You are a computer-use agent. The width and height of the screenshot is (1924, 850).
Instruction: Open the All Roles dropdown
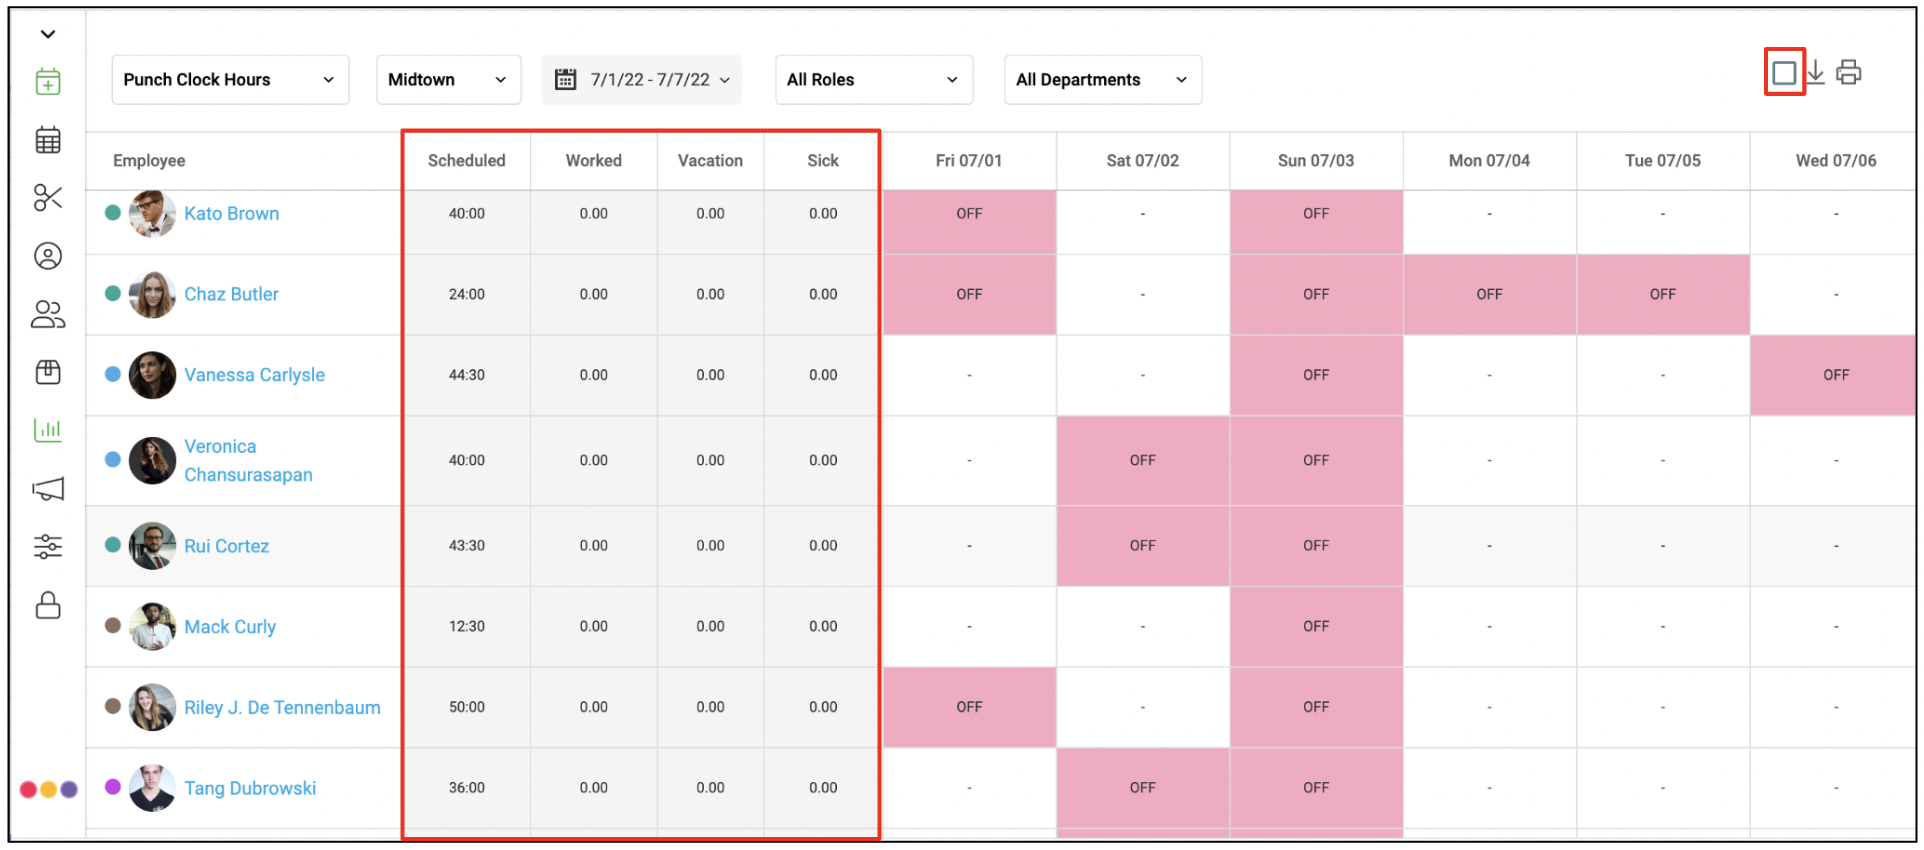tap(874, 80)
